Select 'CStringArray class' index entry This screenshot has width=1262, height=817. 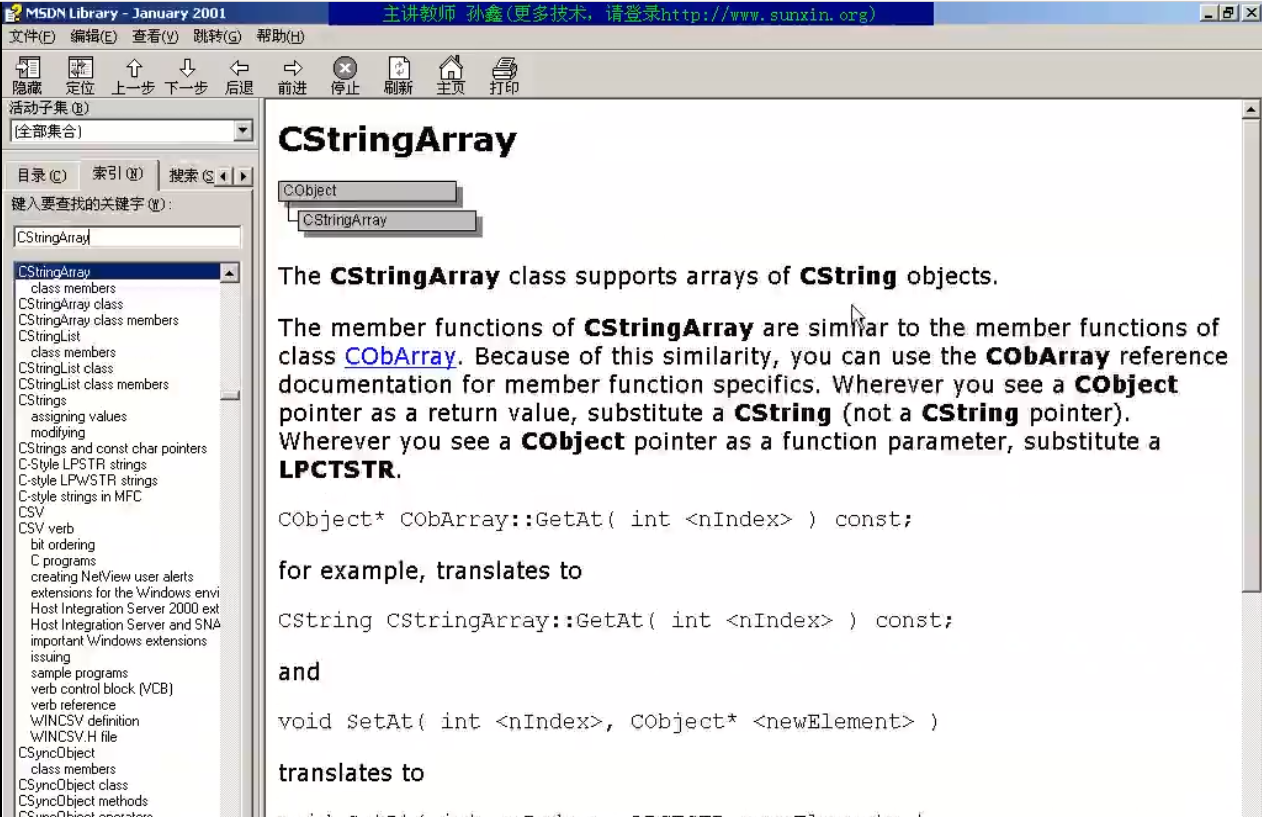pyautogui.click(x=70, y=304)
